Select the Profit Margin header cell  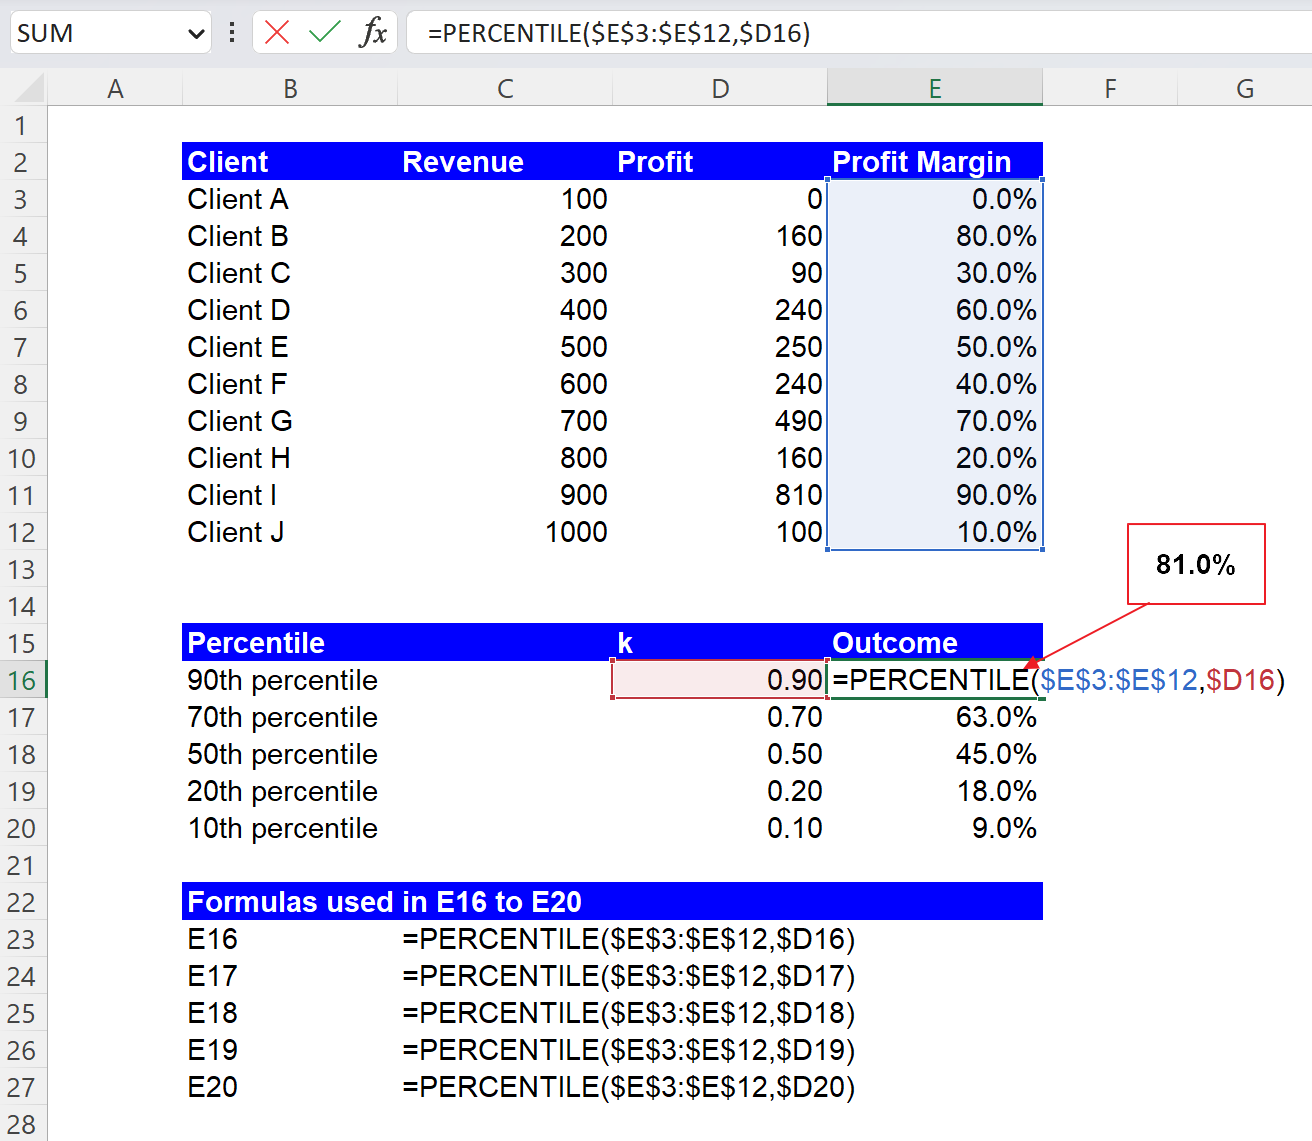[x=934, y=161]
